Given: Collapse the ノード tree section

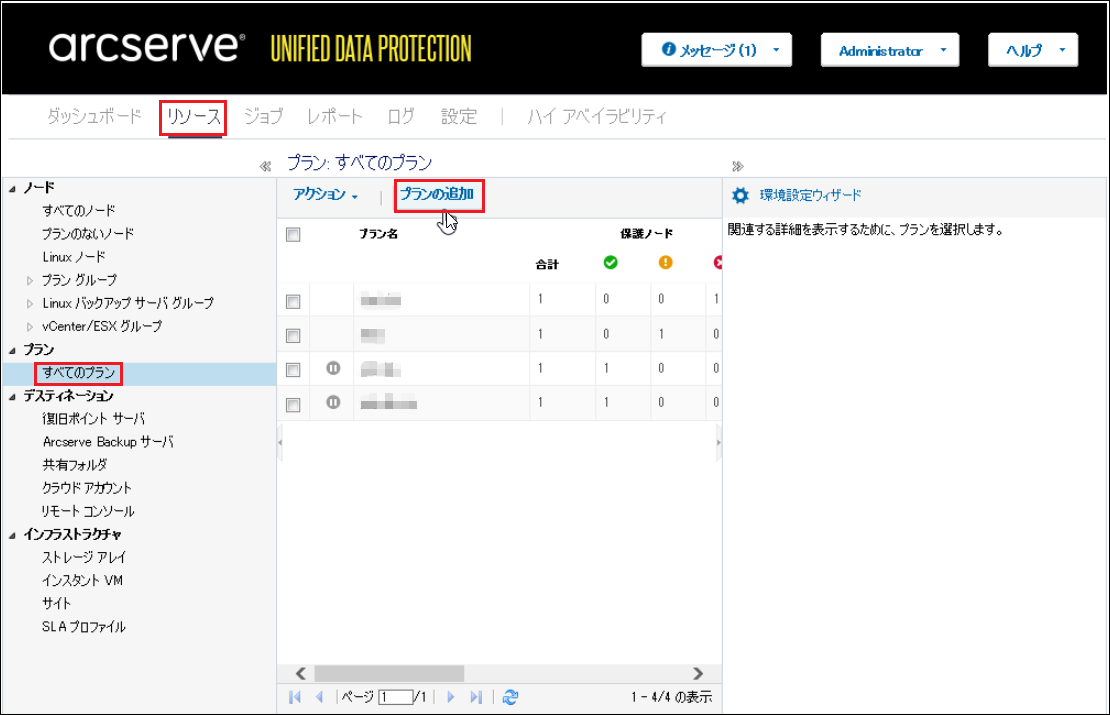Looking at the screenshot, I should pos(13,188).
